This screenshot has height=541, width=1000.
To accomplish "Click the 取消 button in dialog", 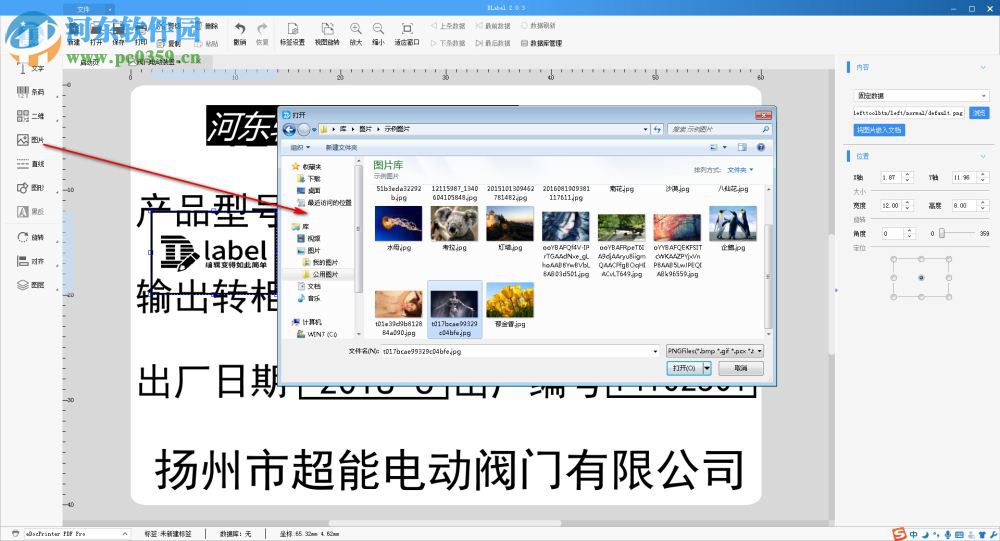I will [x=740, y=368].
